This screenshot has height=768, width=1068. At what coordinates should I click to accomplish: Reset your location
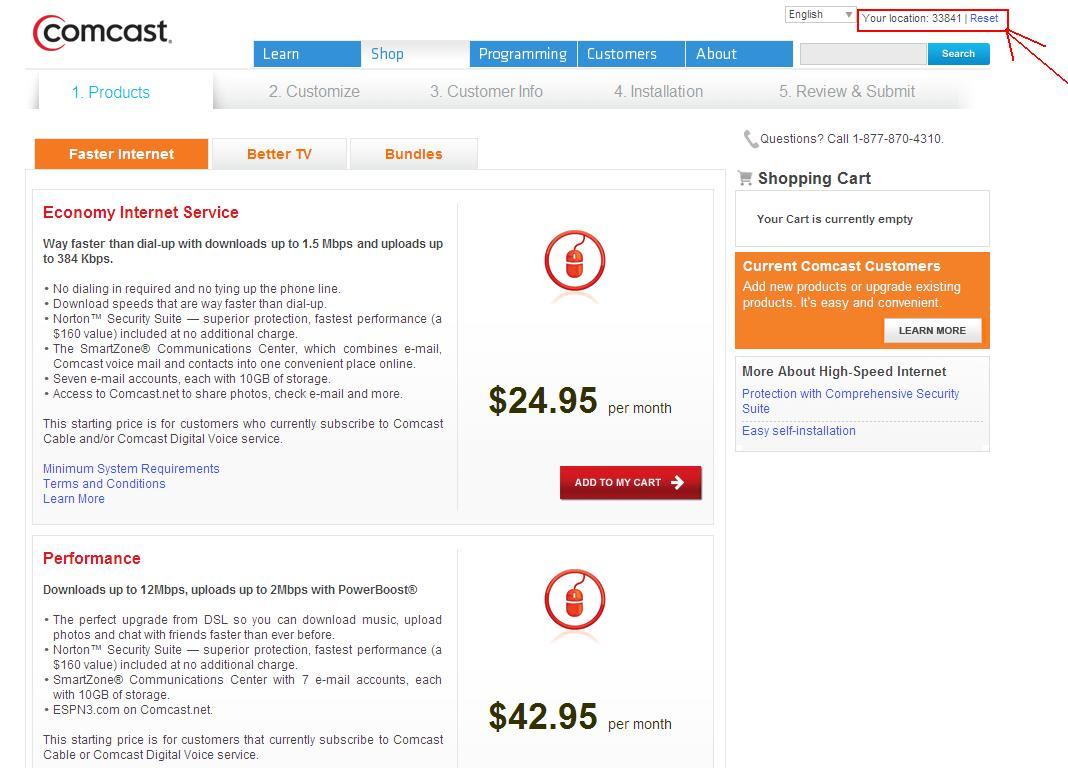coord(984,18)
